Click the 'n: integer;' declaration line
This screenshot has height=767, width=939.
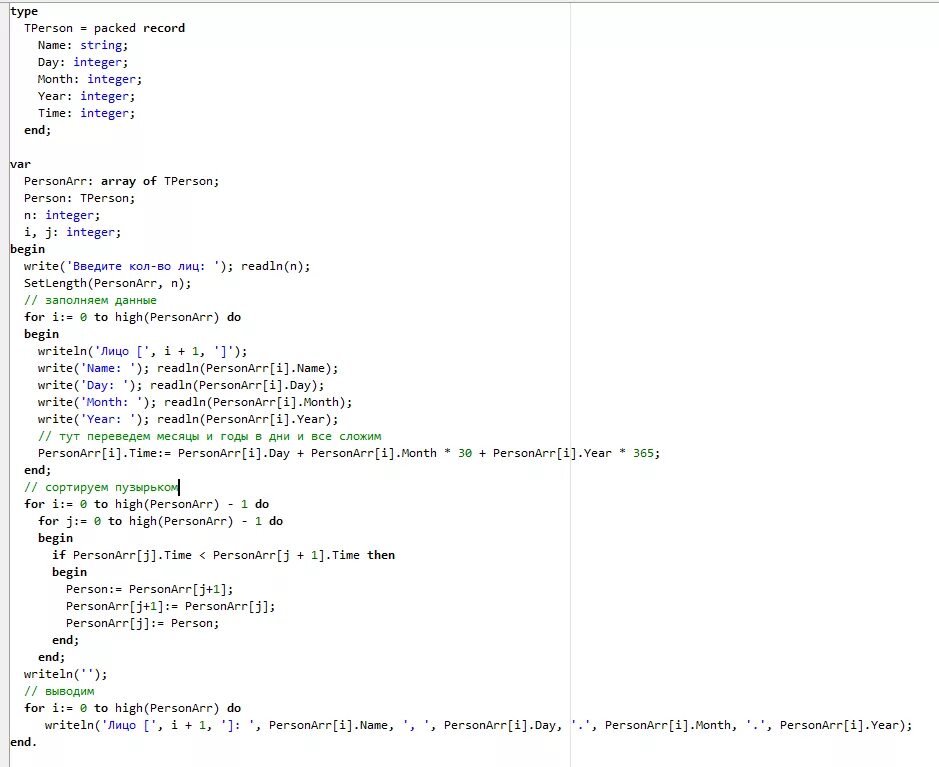[x=62, y=215]
